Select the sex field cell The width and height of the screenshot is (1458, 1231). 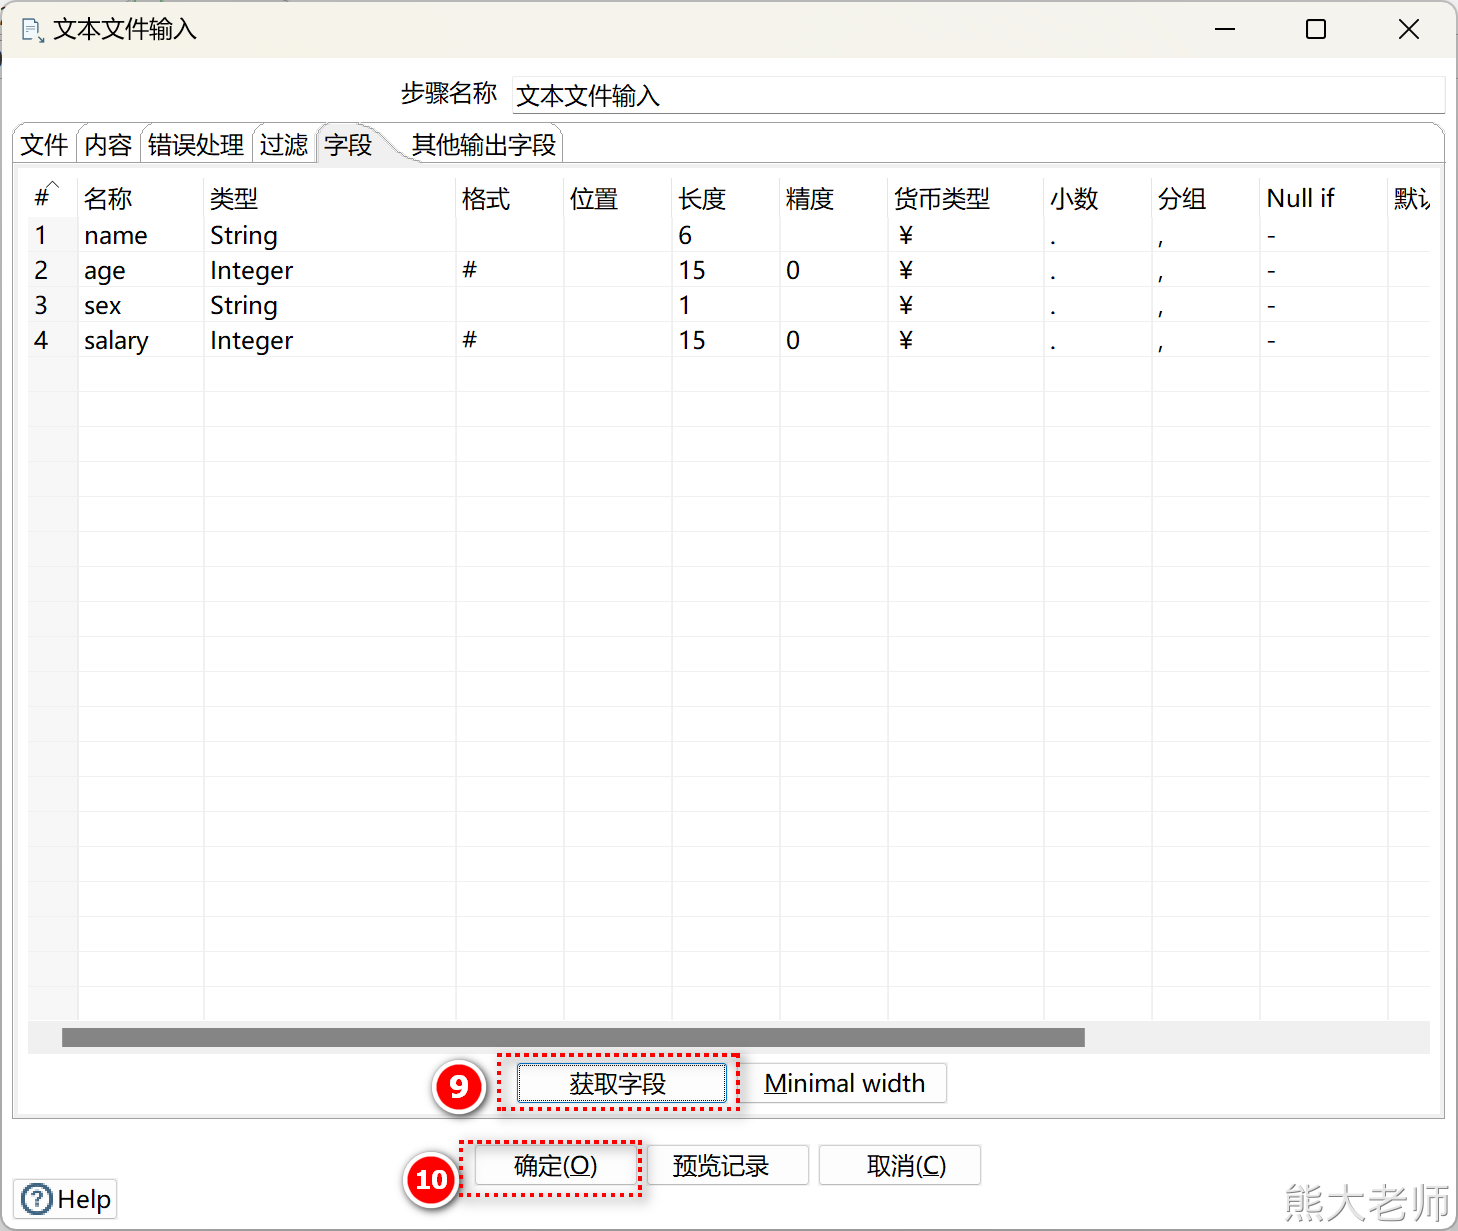tap(141, 305)
